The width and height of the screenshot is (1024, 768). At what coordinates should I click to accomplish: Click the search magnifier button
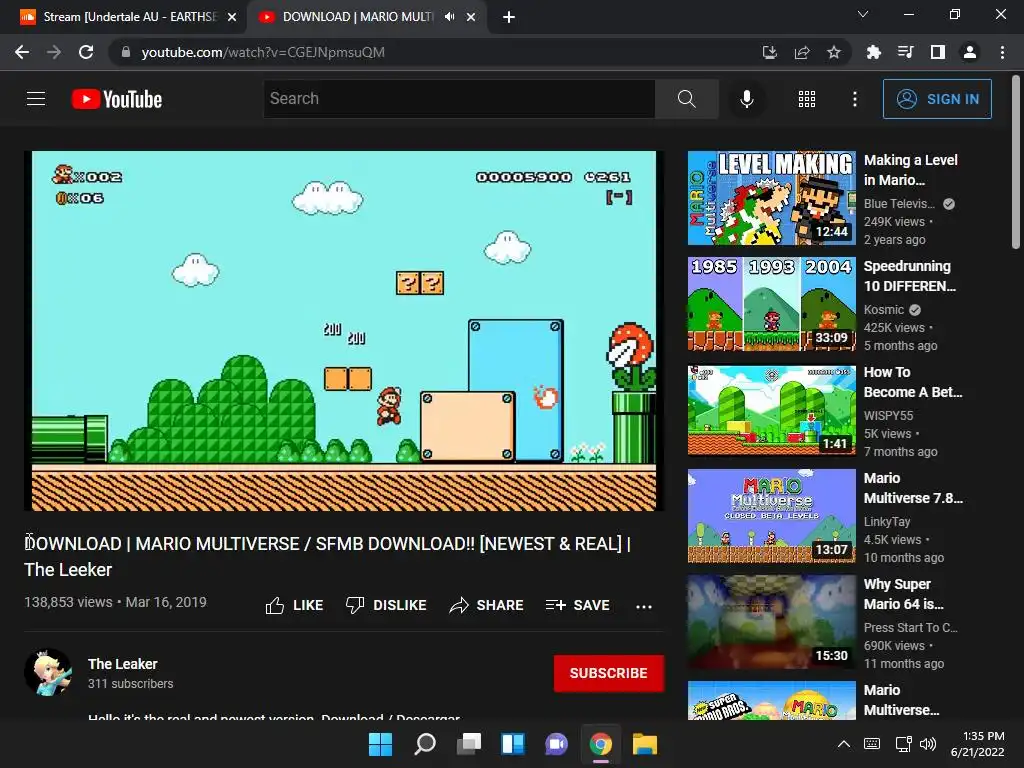pyautogui.click(x=686, y=99)
